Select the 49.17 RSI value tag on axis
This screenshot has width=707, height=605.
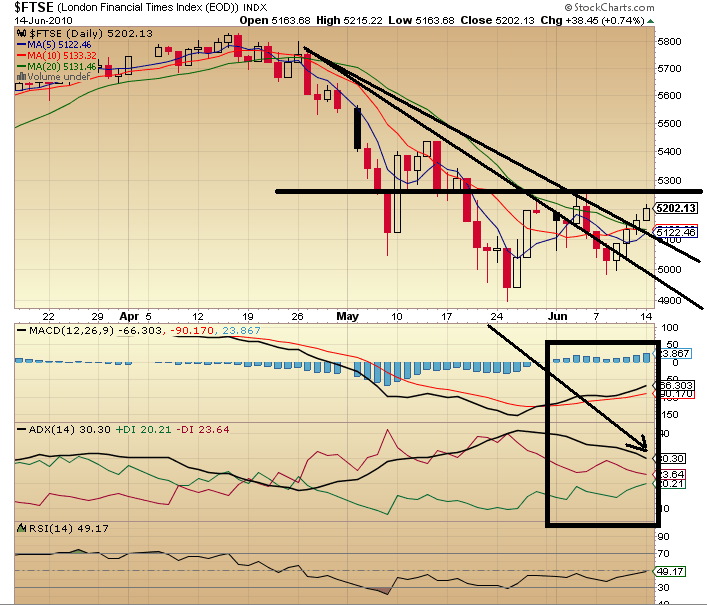click(672, 572)
